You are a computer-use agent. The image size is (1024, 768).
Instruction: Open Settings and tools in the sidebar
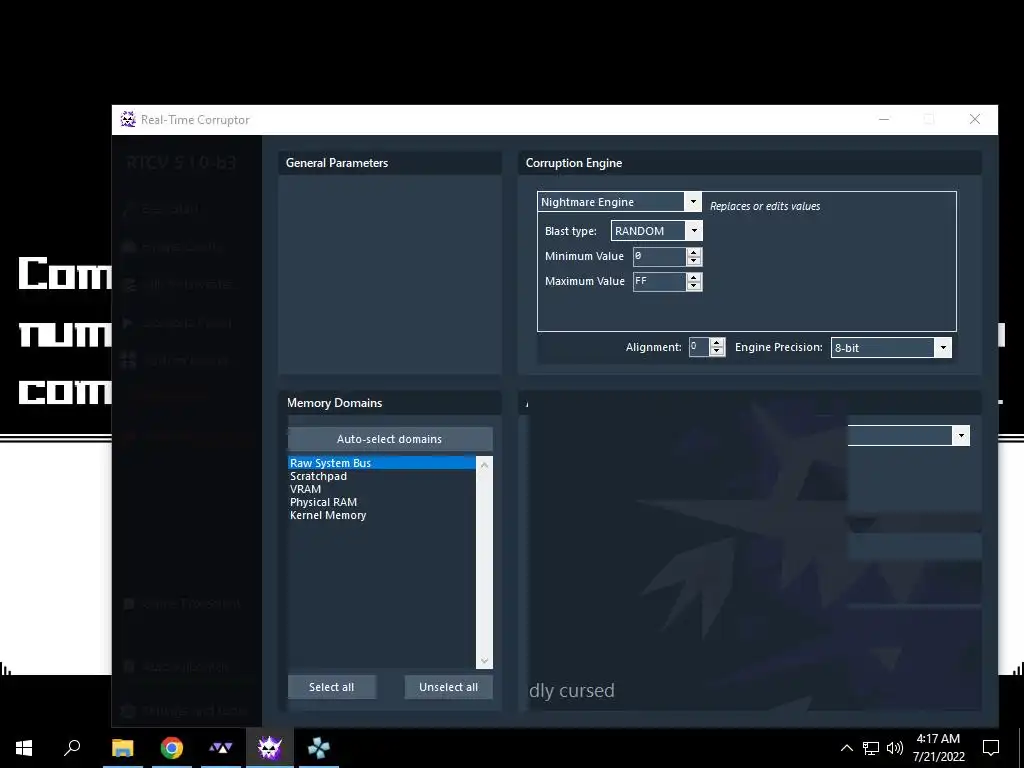coord(185,711)
